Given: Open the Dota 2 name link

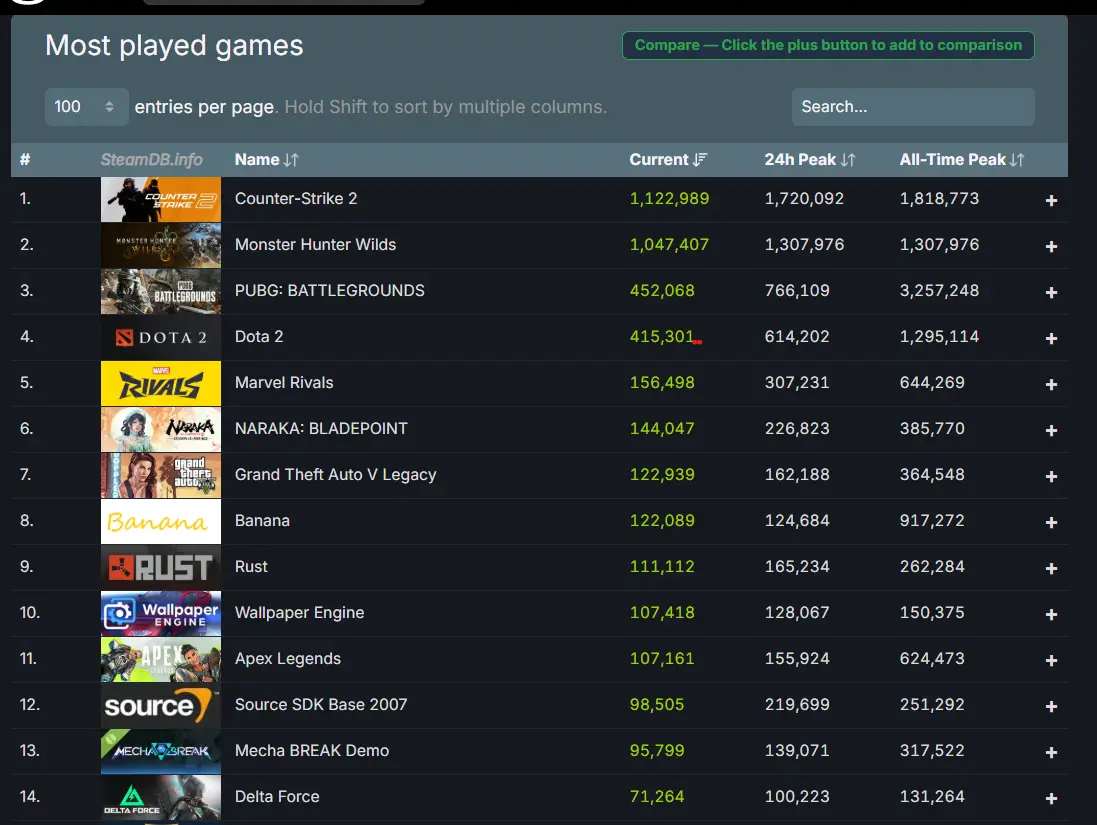Looking at the screenshot, I should click(259, 337).
